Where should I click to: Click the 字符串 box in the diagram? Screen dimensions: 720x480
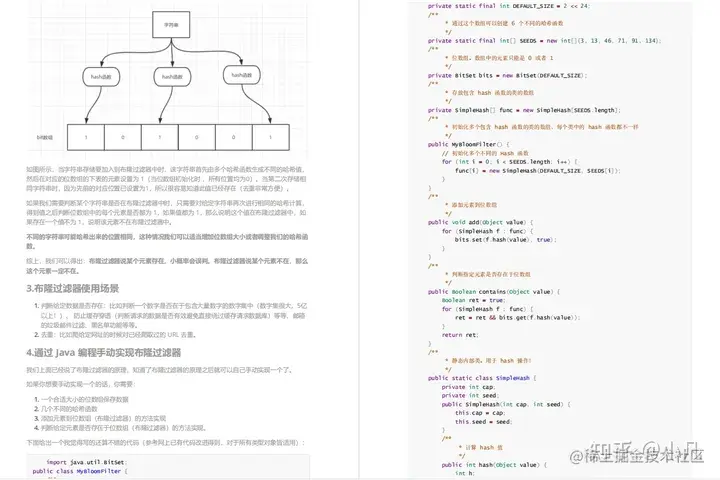[x=171, y=24]
